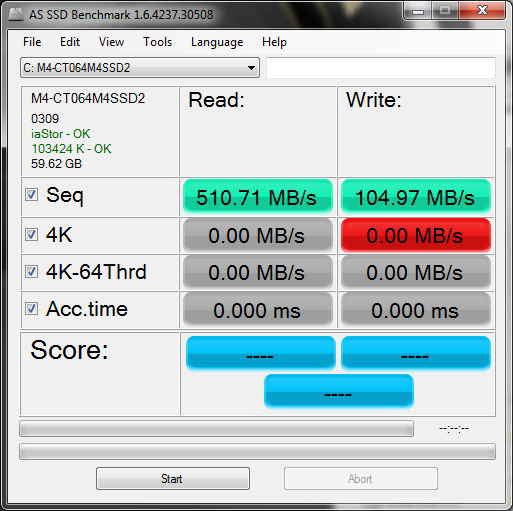The height and width of the screenshot is (511, 513).
Task: Disable the Acc.time test checkbox
Action: click(x=32, y=309)
